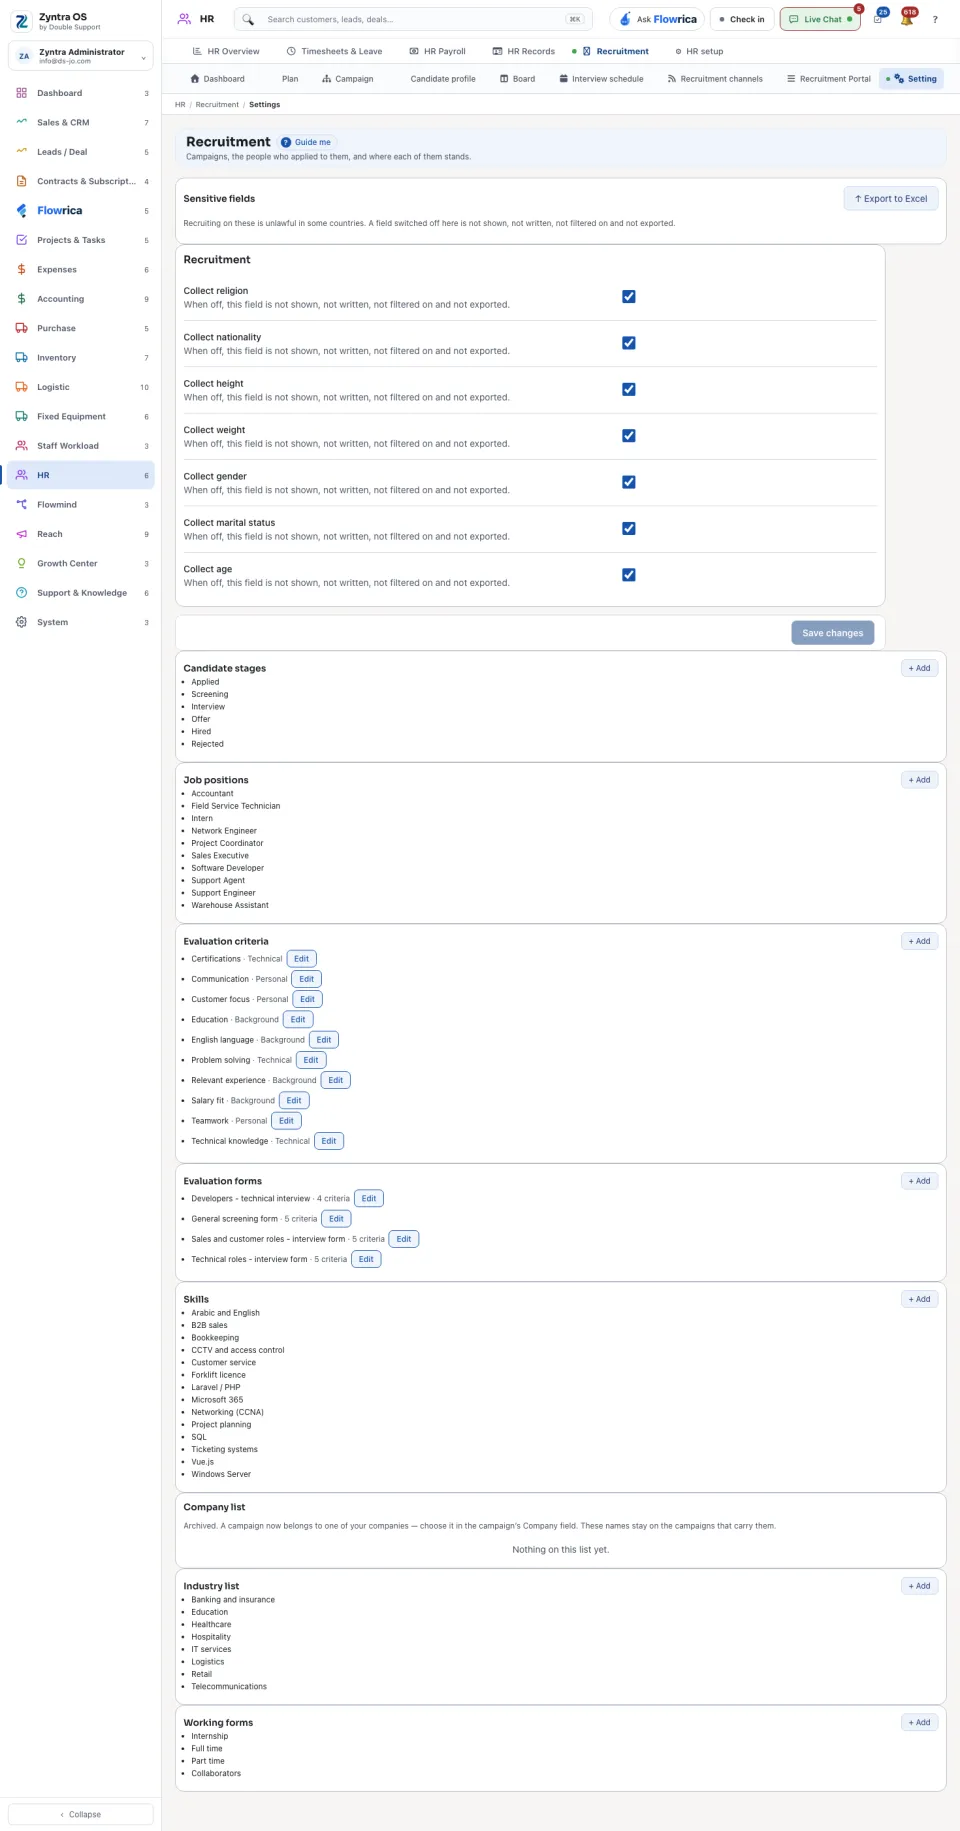Add a new industry list entry

click(x=920, y=1586)
